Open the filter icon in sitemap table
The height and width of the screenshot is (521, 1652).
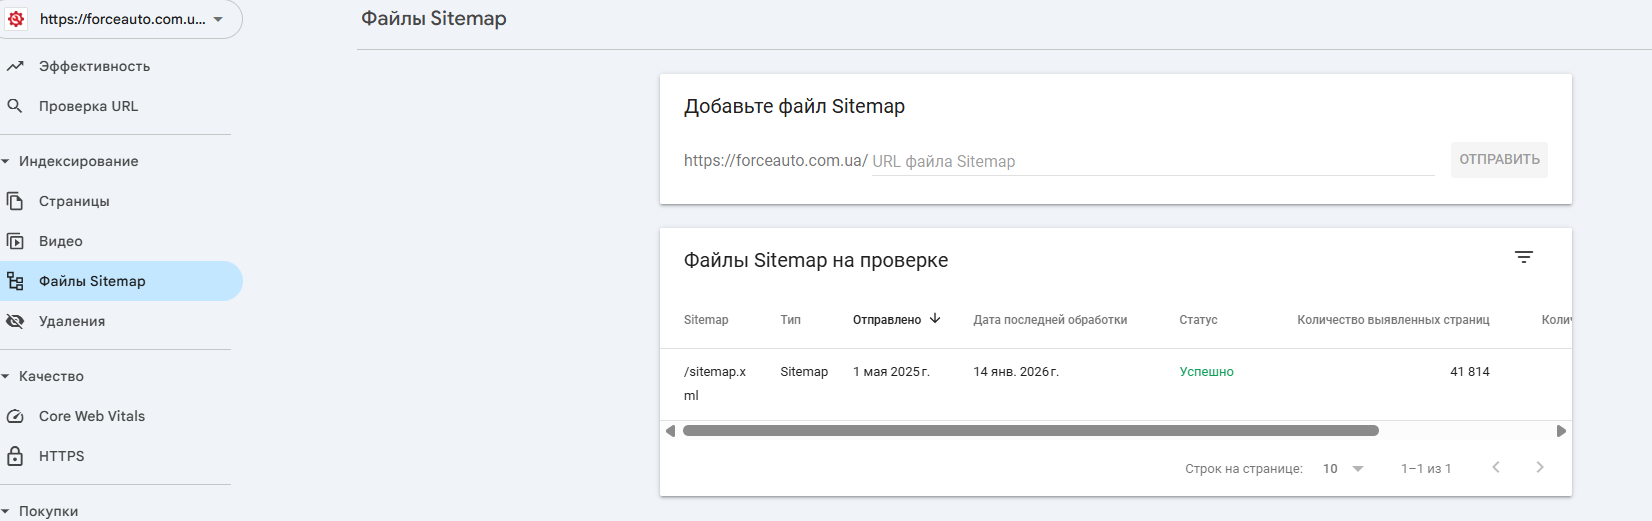(x=1523, y=258)
